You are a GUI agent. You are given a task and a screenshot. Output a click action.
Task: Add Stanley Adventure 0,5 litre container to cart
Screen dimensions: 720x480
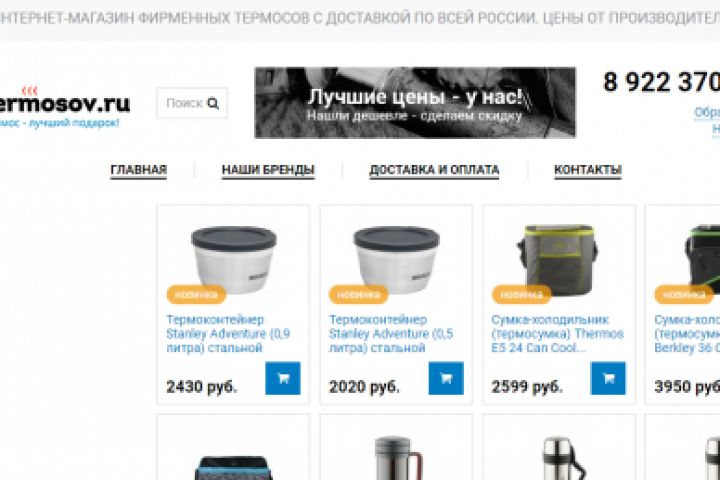446,378
